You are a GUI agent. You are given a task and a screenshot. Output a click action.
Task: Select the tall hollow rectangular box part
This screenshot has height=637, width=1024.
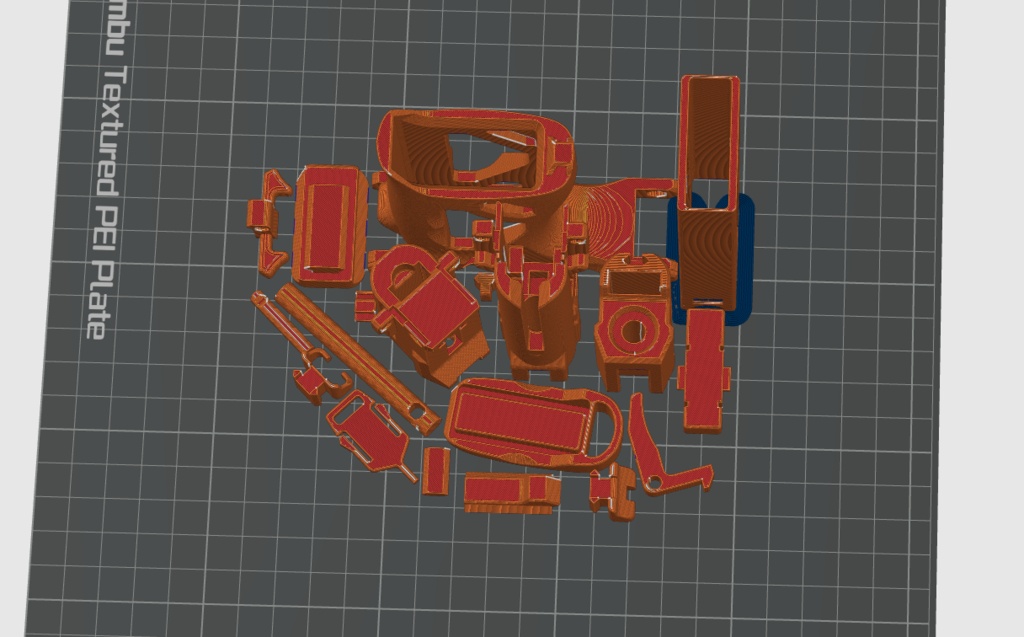[709, 191]
